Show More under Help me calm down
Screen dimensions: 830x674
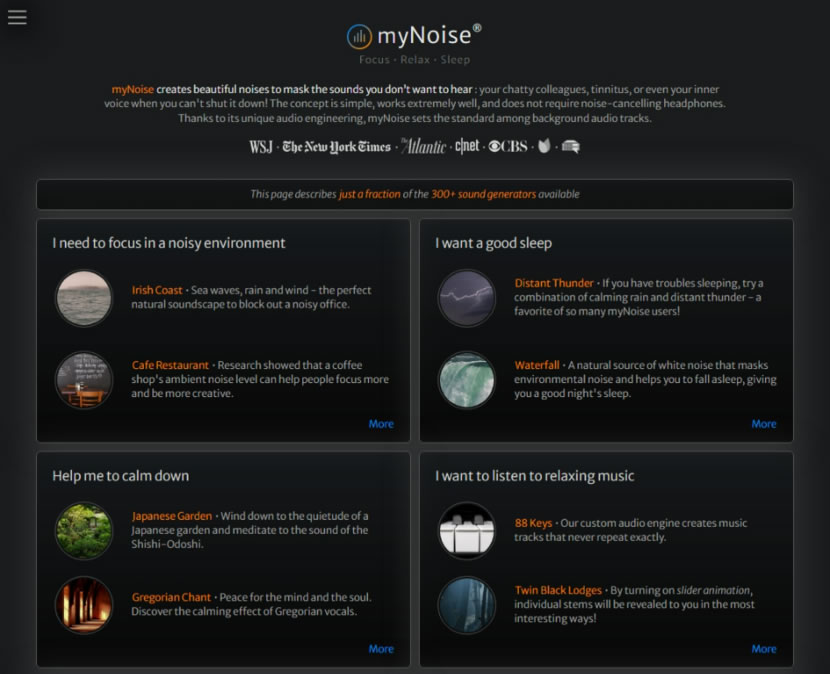[381, 649]
